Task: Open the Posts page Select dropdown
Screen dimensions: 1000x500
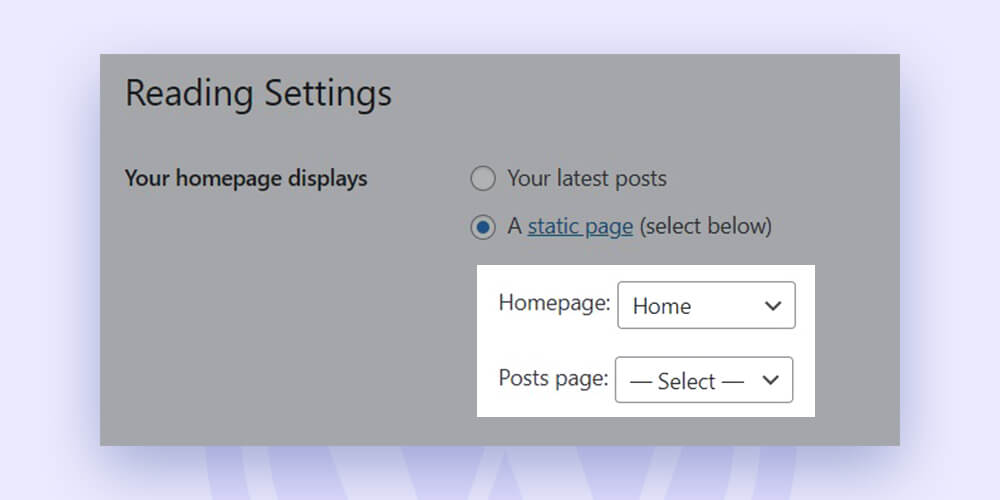Action: pyautogui.click(x=704, y=380)
